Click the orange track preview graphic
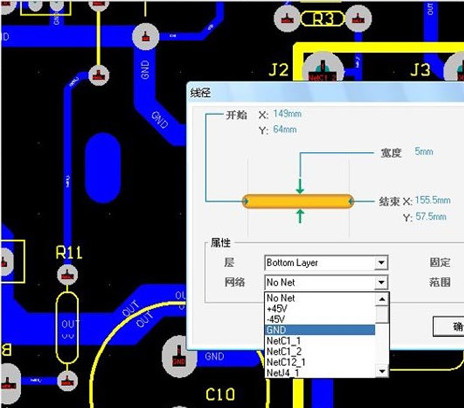Viewport: 464px width, 408px height. click(298, 201)
